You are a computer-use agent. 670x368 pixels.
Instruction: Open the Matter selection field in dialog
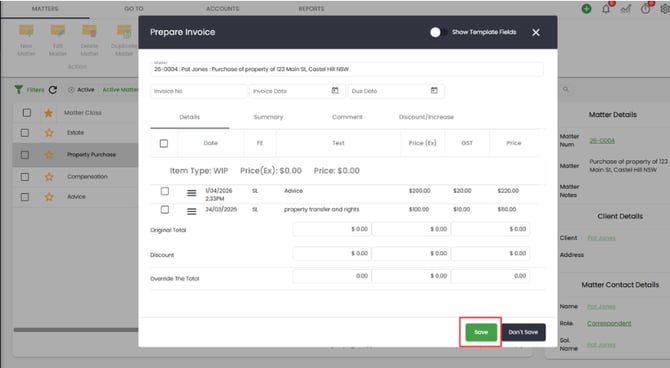pyautogui.click(x=347, y=68)
